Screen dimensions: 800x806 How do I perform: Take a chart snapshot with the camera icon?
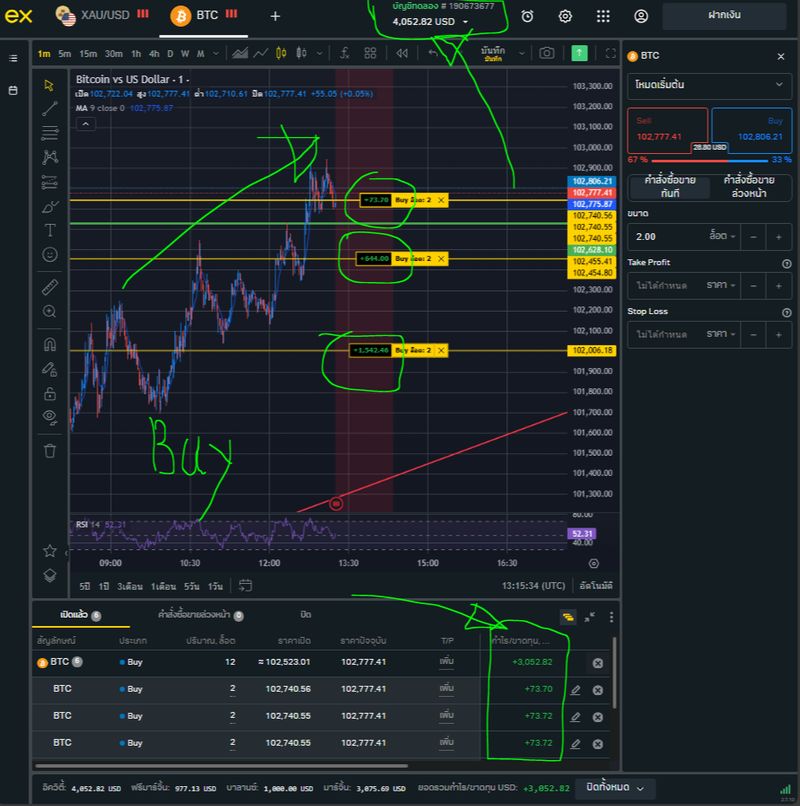point(546,54)
